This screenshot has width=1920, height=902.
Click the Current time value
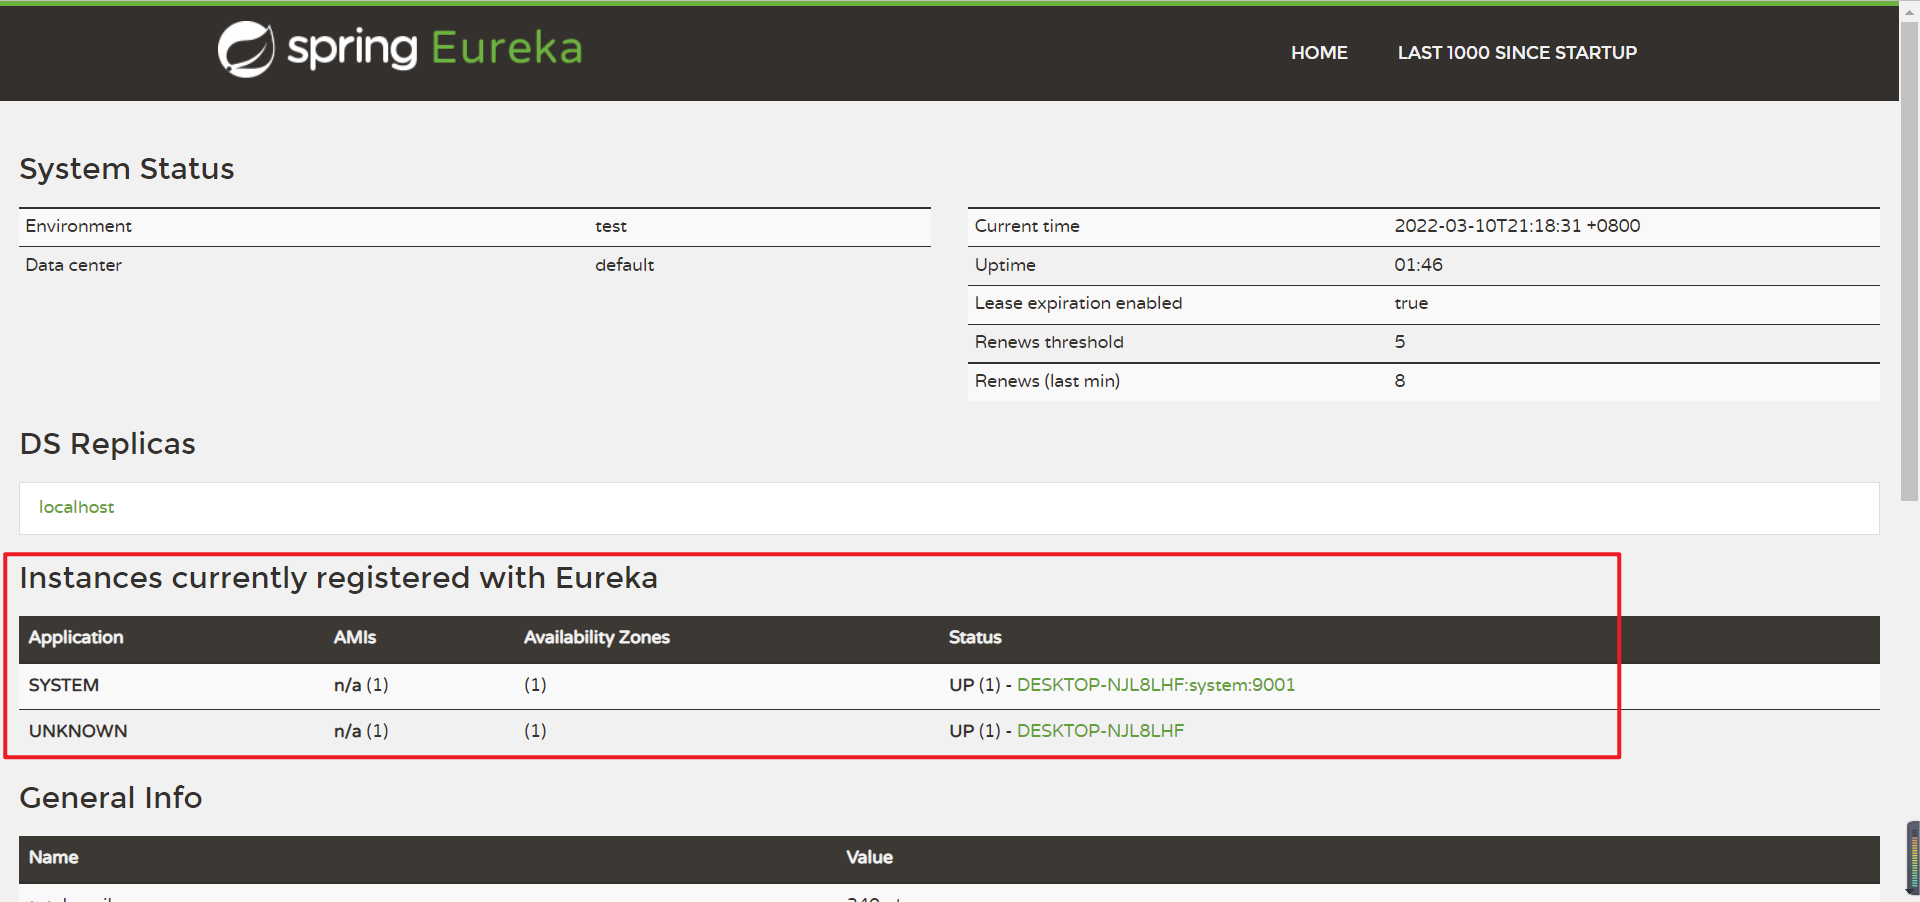coord(1517,226)
